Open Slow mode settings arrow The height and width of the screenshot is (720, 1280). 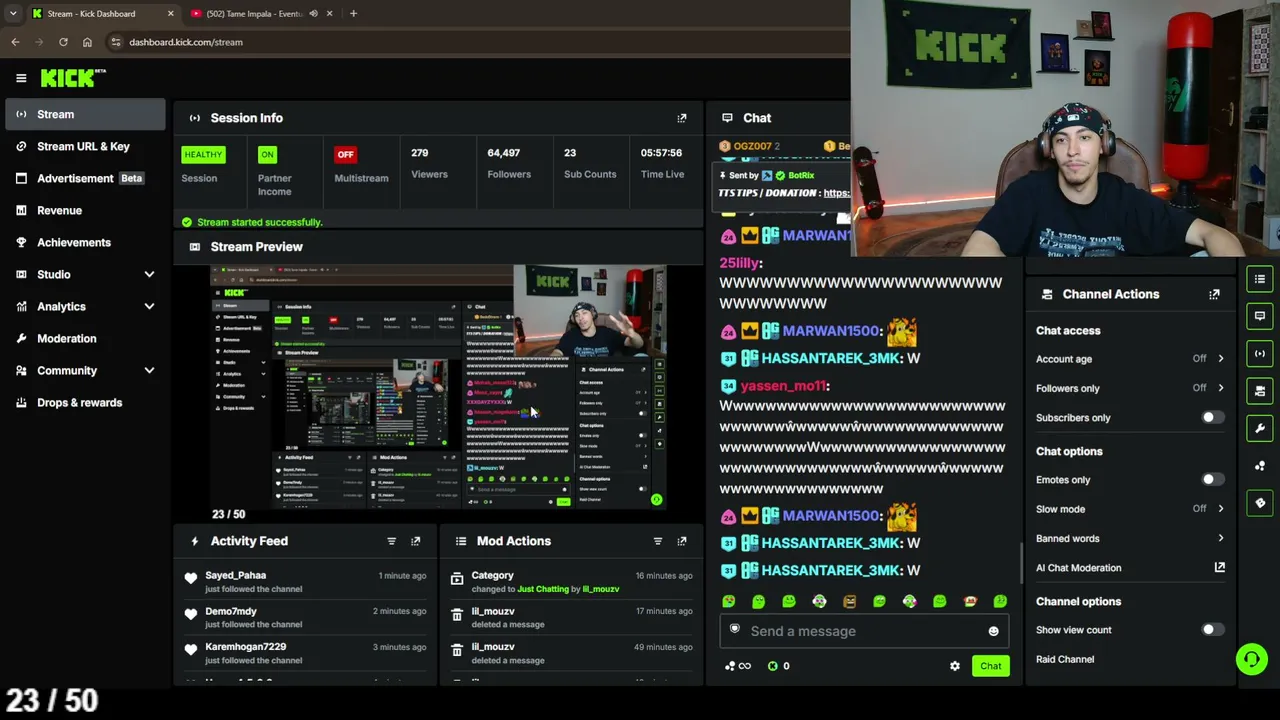[1220, 509]
